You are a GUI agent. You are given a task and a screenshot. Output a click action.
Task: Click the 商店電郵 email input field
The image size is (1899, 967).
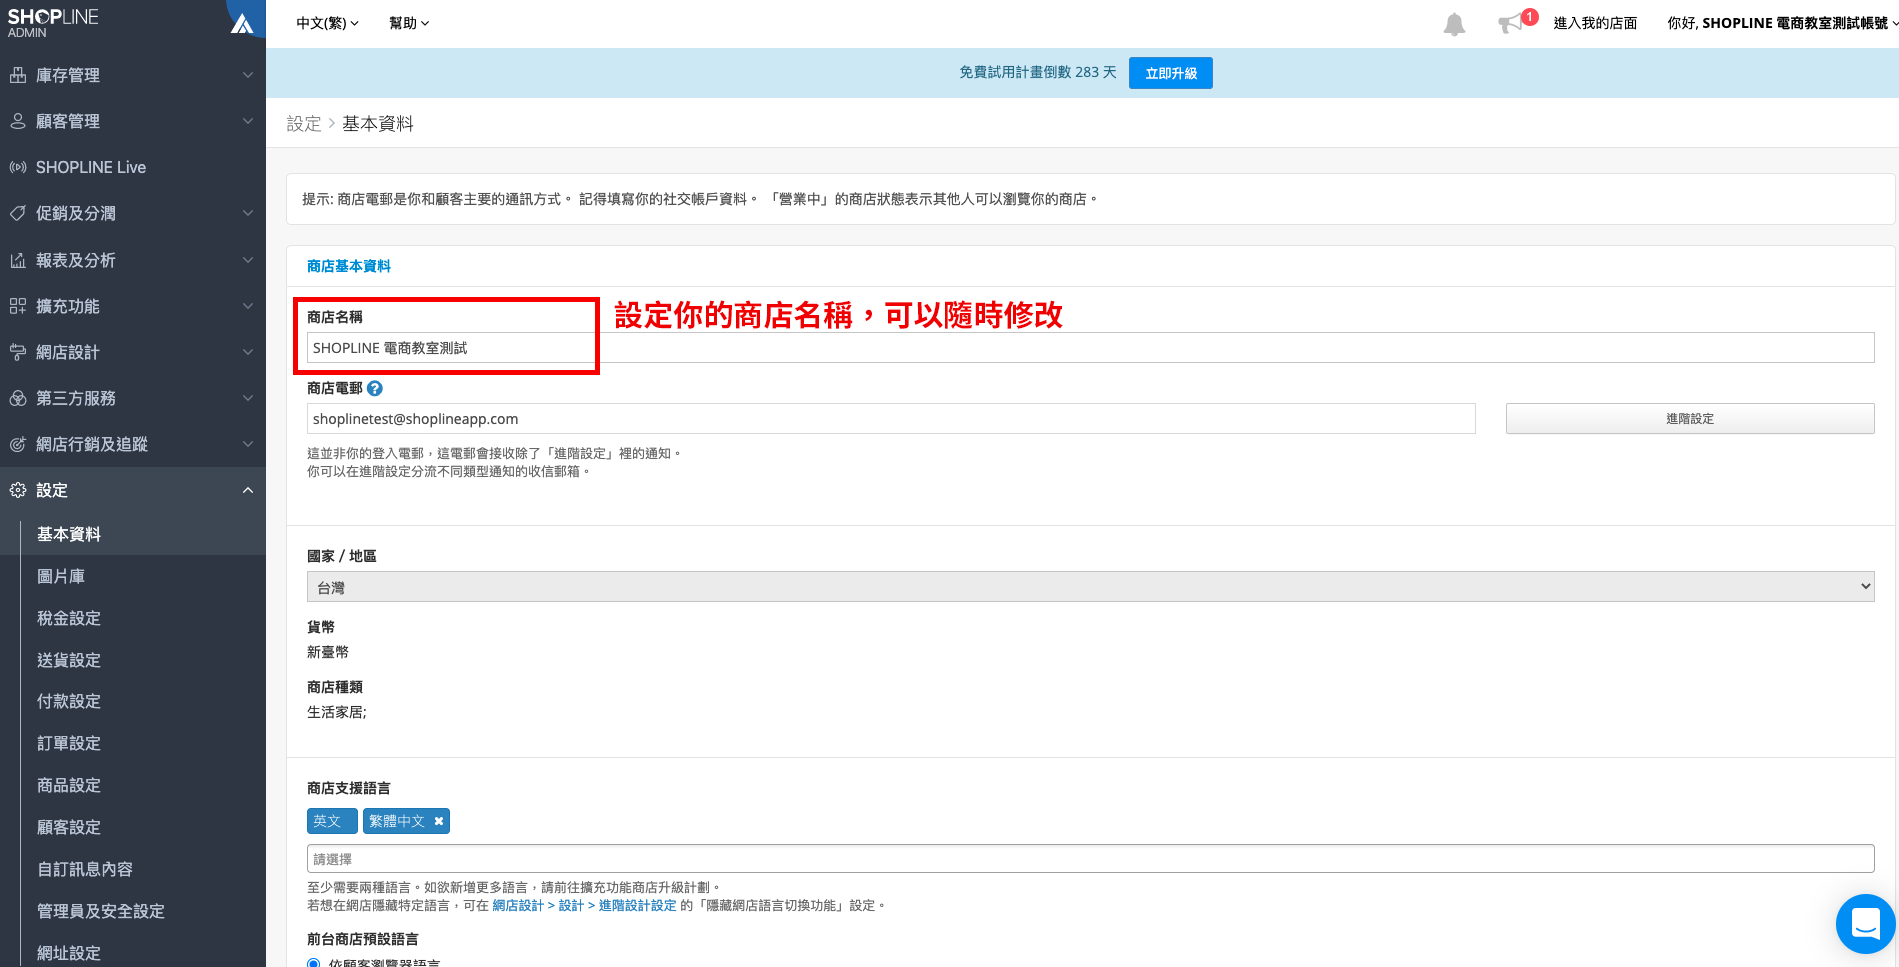pyautogui.click(x=891, y=419)
